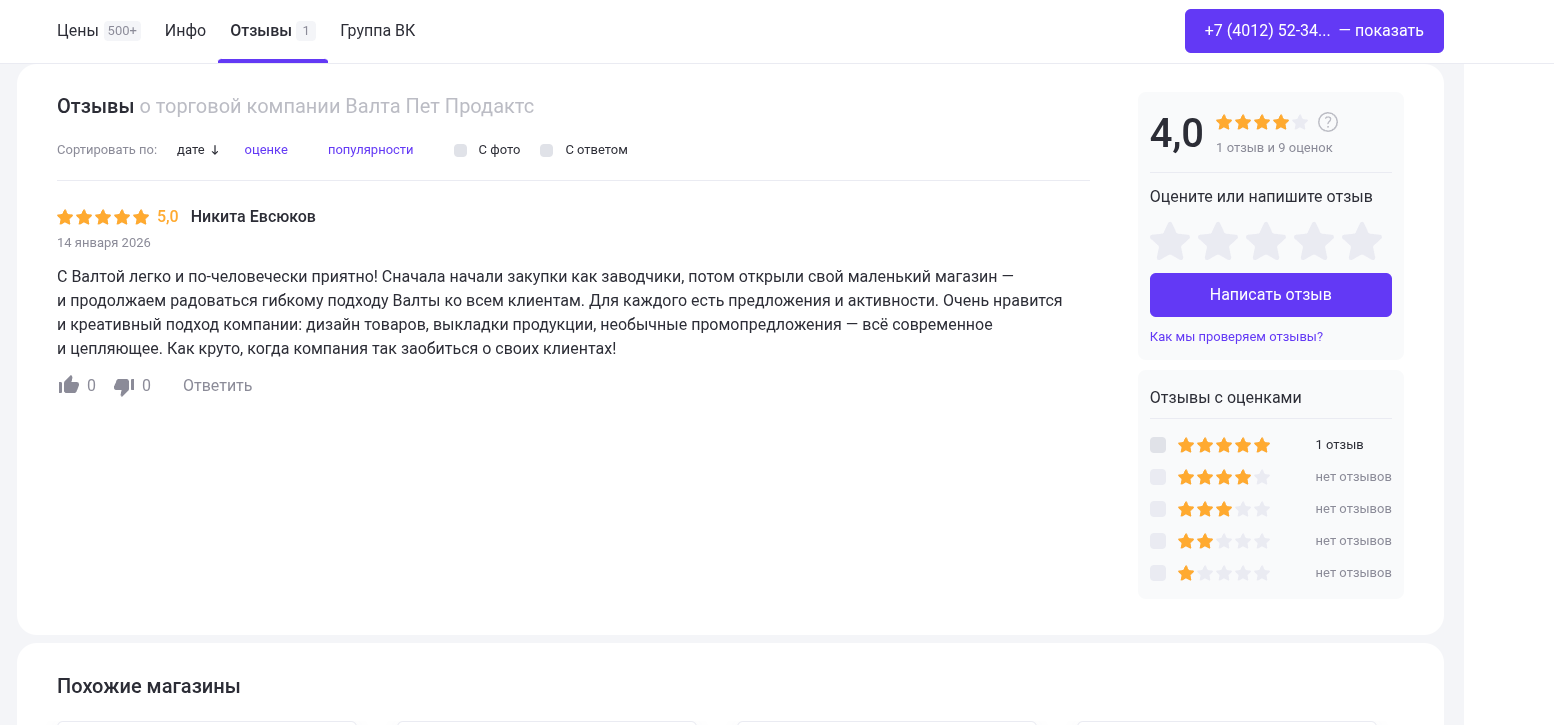The image size is (1554, 725).
Task: Toggle the 'С ответом' filter checkbox
Action: click(x=547, y=150)
